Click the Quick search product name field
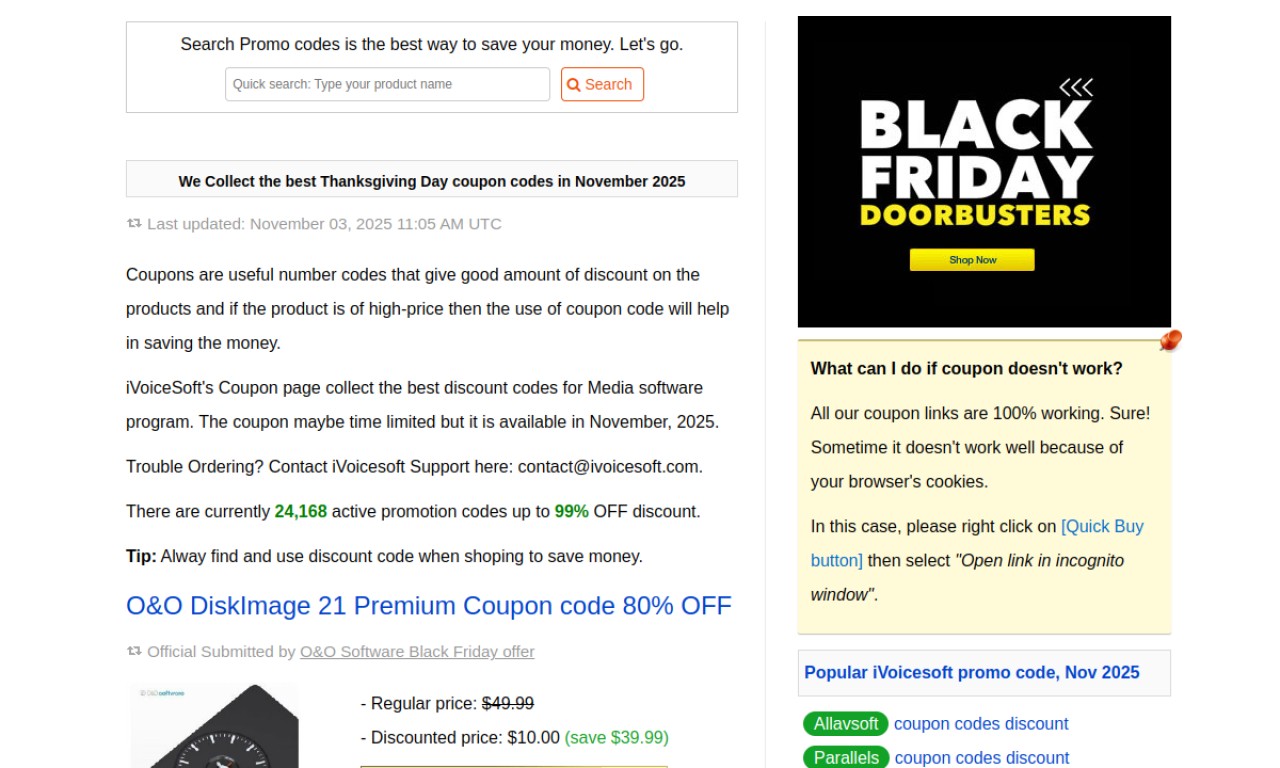The height and width of the screenshot is (768, 1280). coord(387,84)
